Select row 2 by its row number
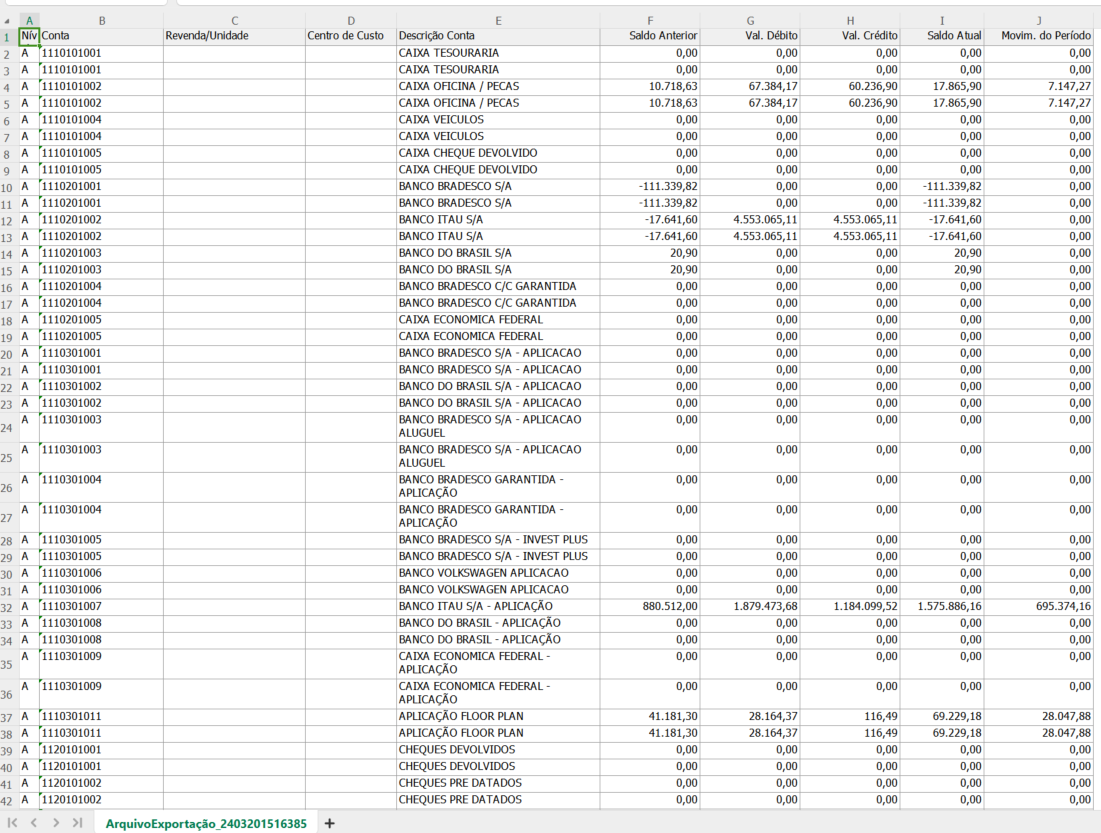Image resolution: width=1101 pixels, height=833 pixels. (7, 53)
